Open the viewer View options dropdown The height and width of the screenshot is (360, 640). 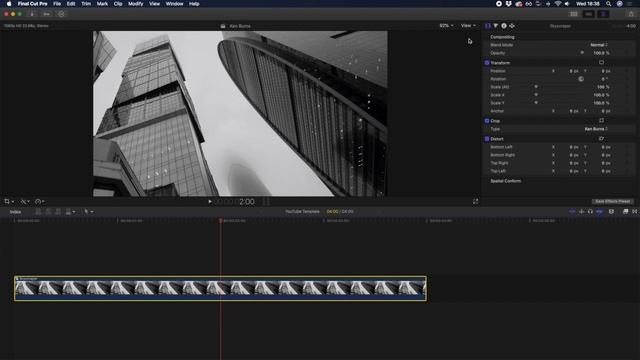click(468, 25)
